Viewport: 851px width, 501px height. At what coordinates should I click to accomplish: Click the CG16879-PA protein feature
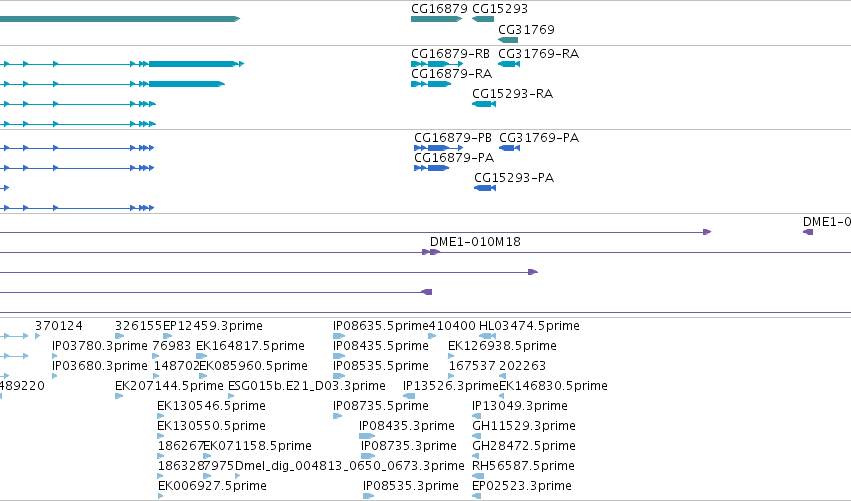pos(431,168)
